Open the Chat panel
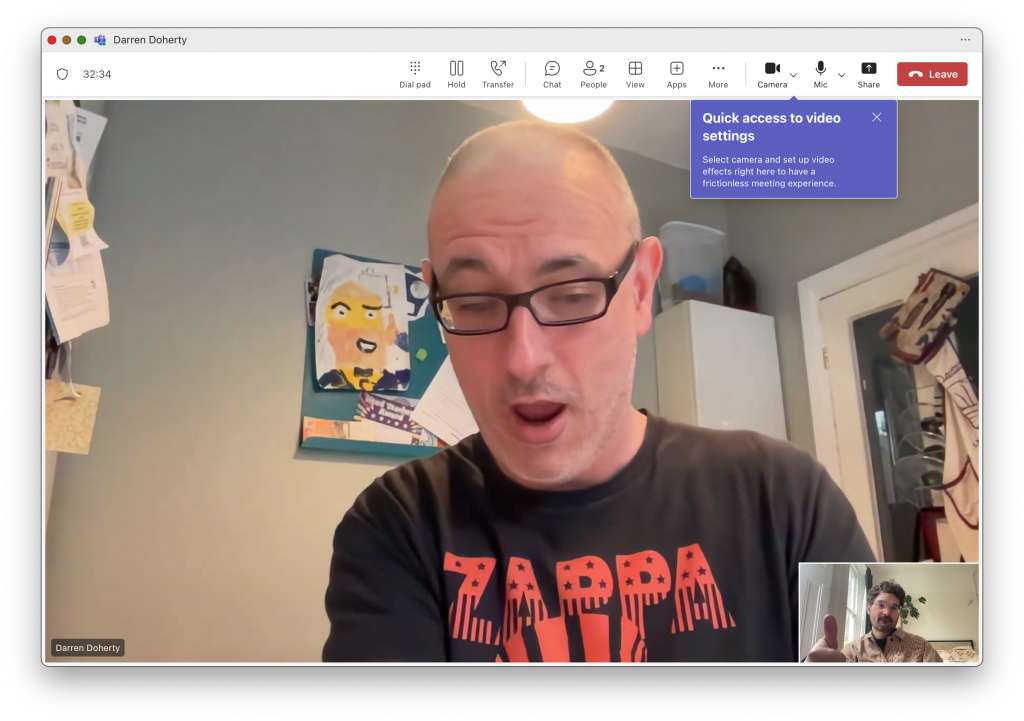The image size is (1024, 721). (x=552, y=74)
